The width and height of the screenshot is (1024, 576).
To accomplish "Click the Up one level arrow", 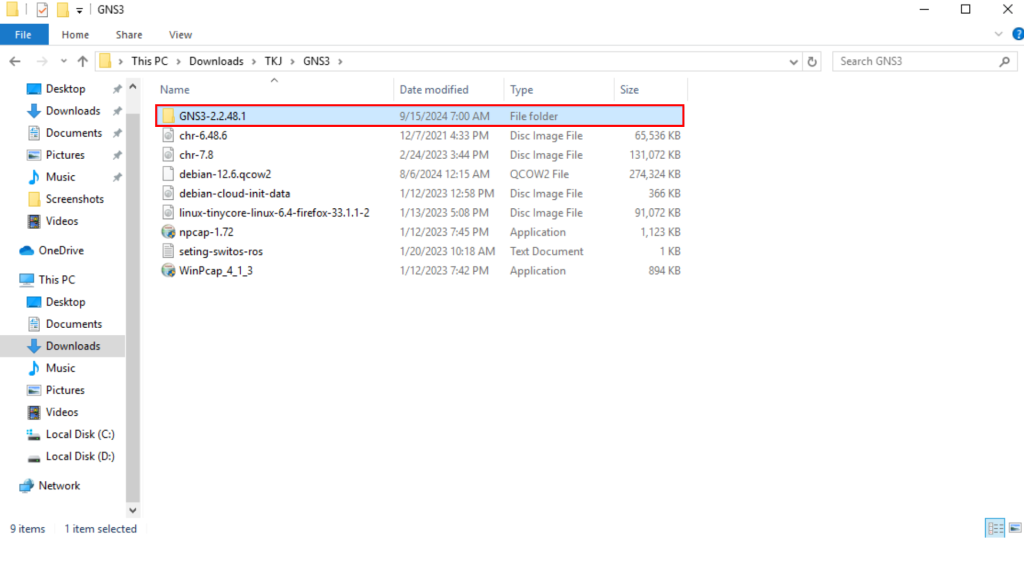I will [x=83, y=61].
